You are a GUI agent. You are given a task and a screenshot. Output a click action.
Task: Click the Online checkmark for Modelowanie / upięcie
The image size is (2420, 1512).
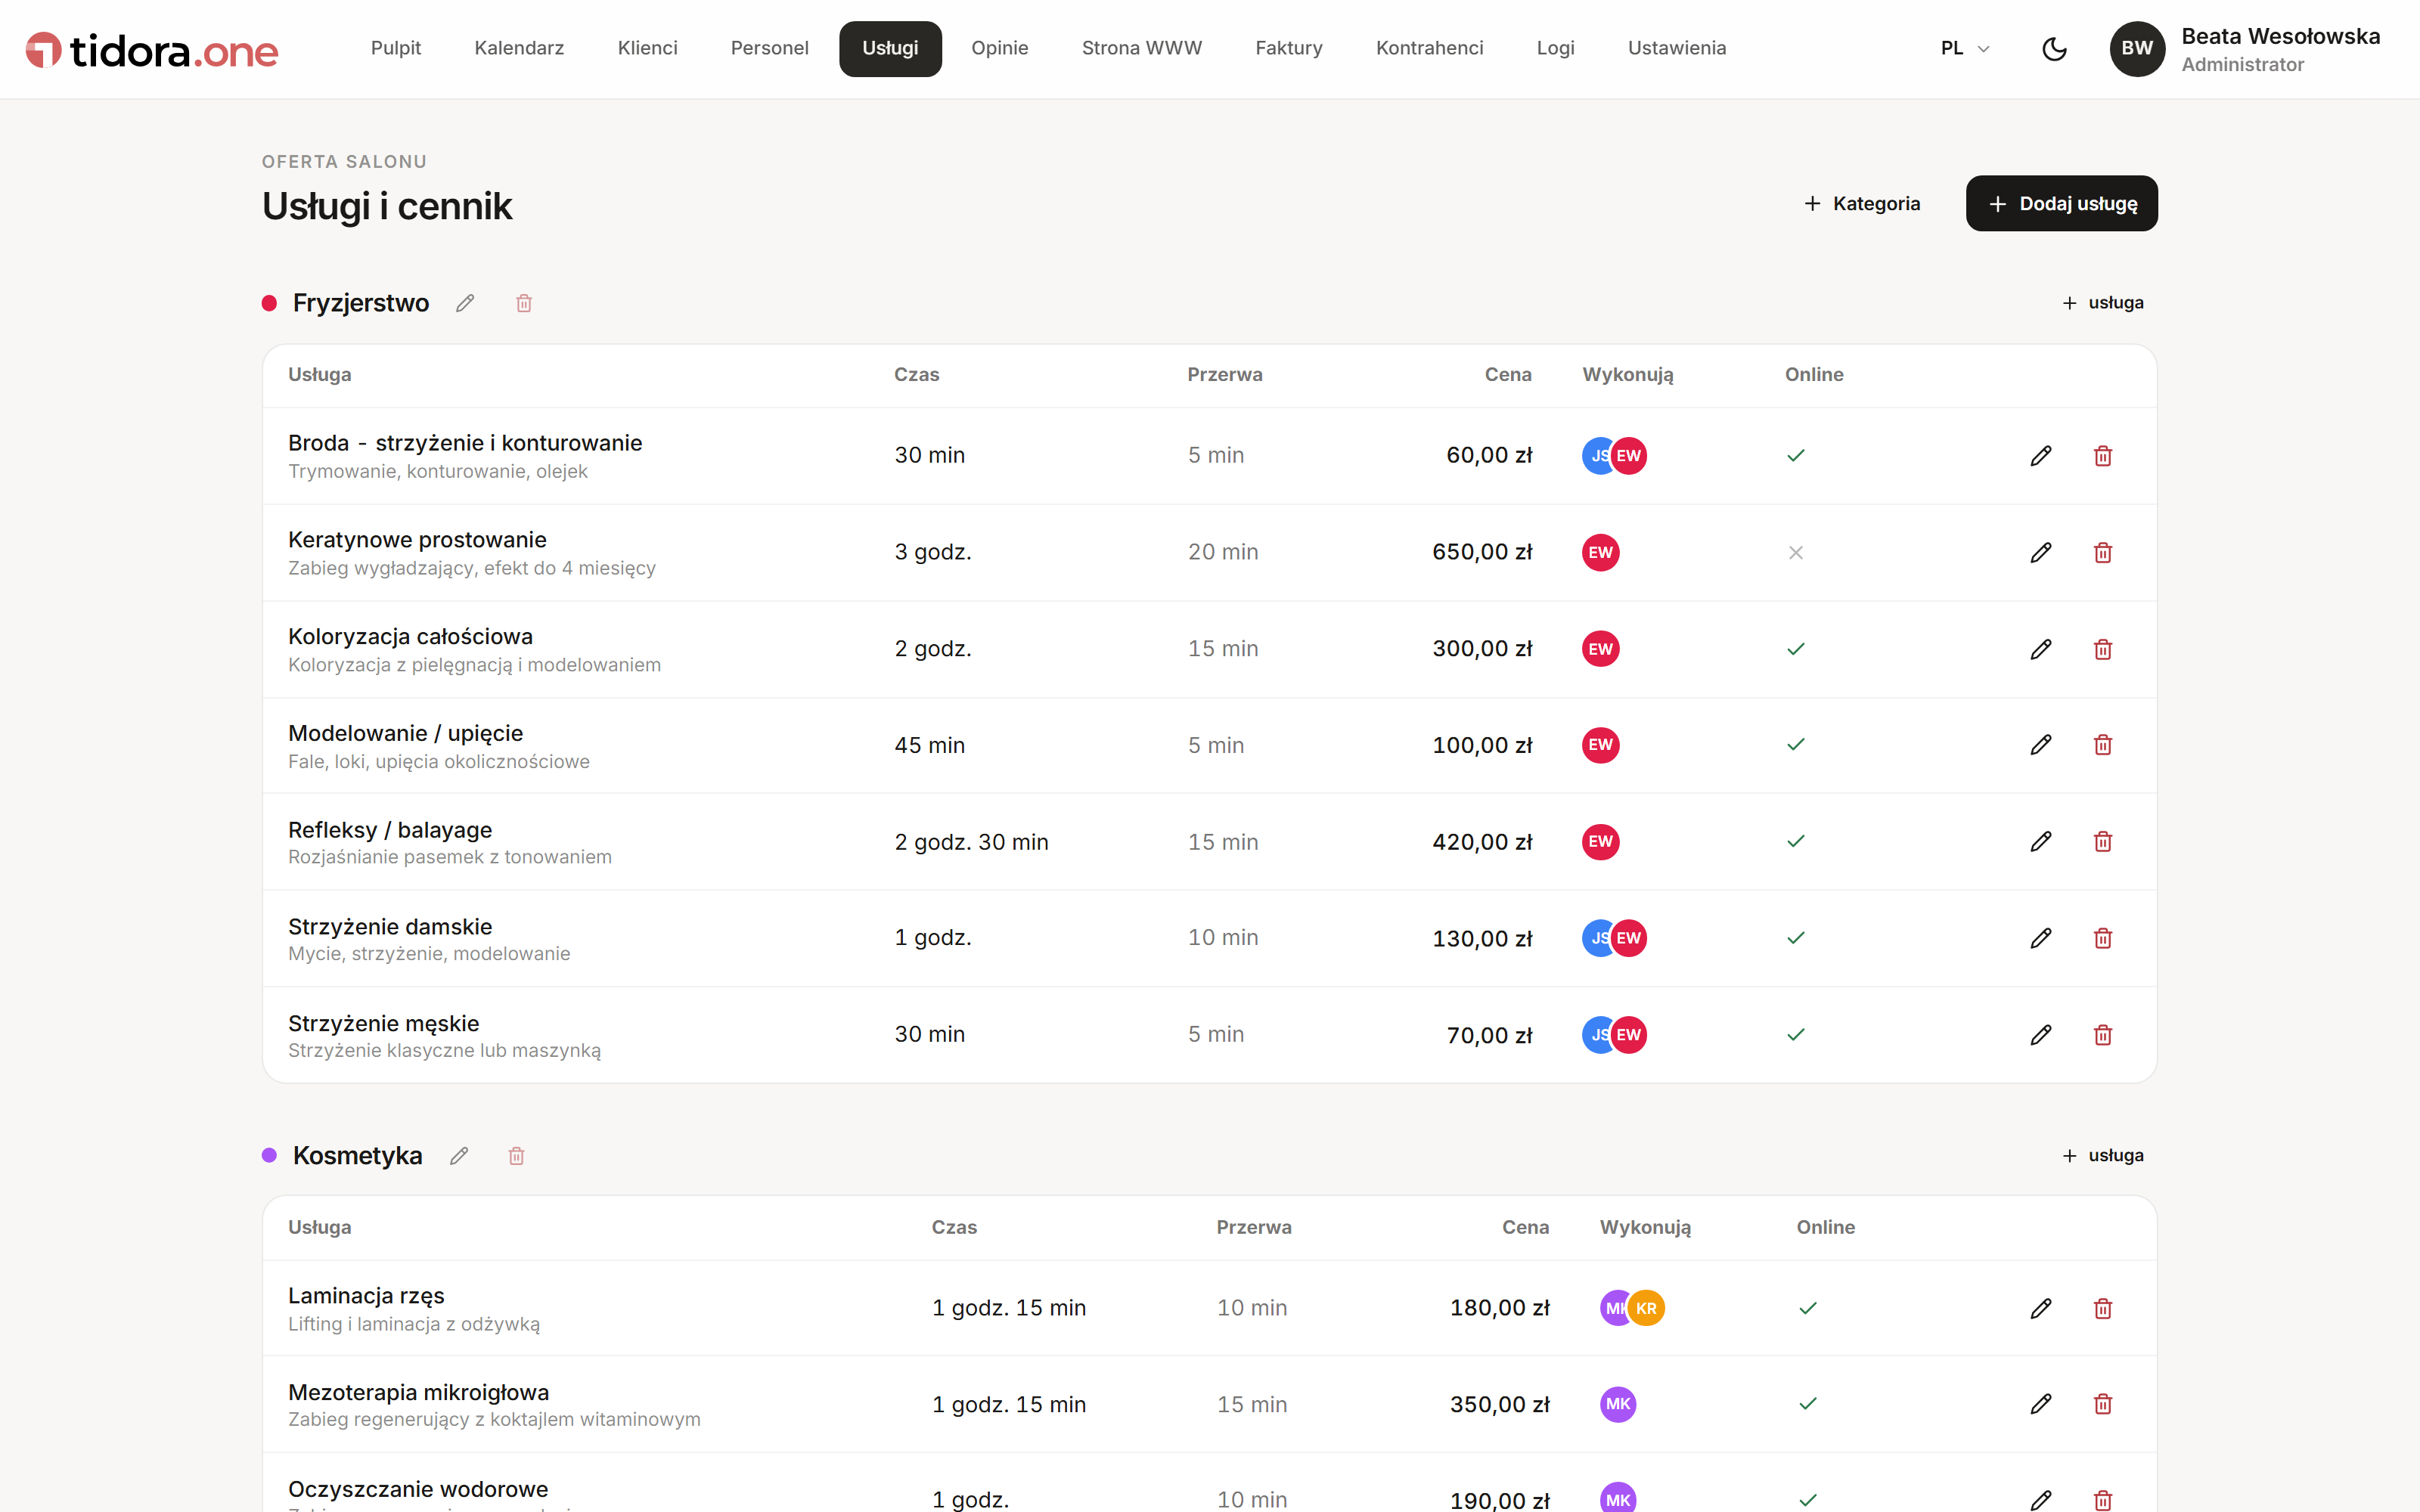tap(1796, 745)
